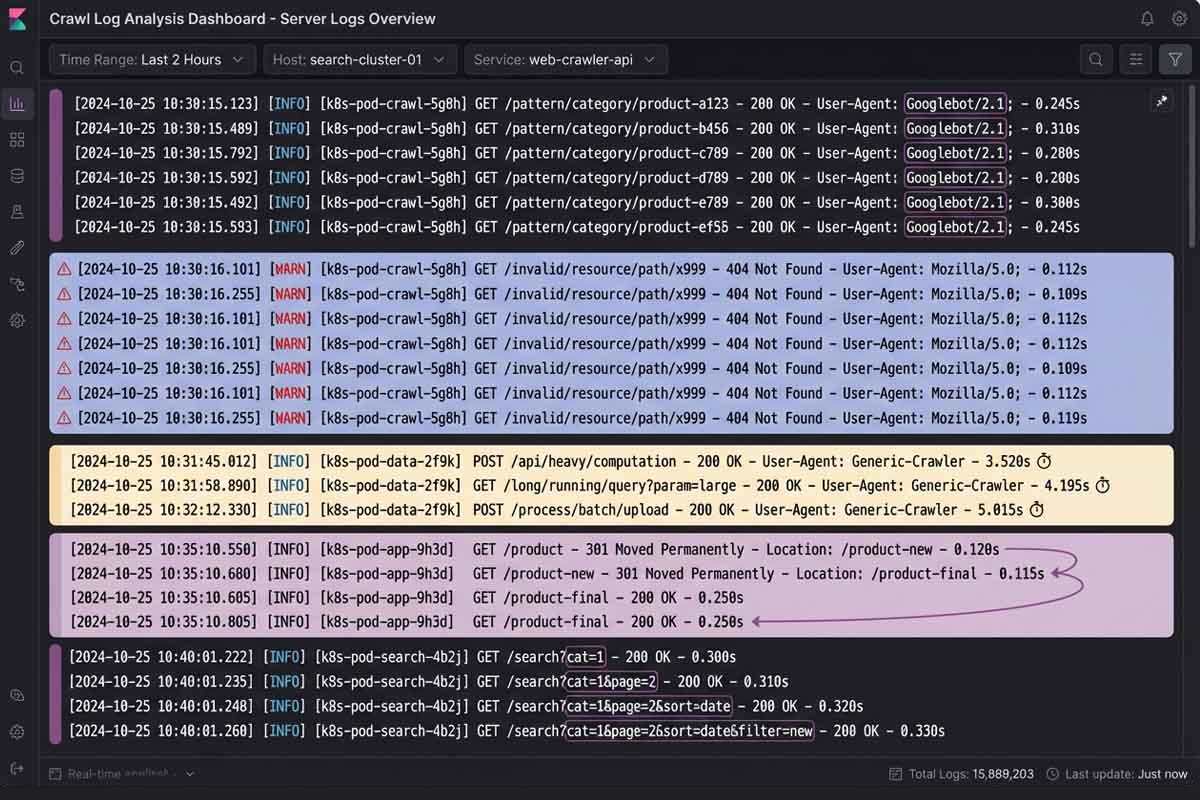The image size is (1200, 800).
Task: Open the Real-time dropdown in the status bar
Action: [x=189, y=774]
